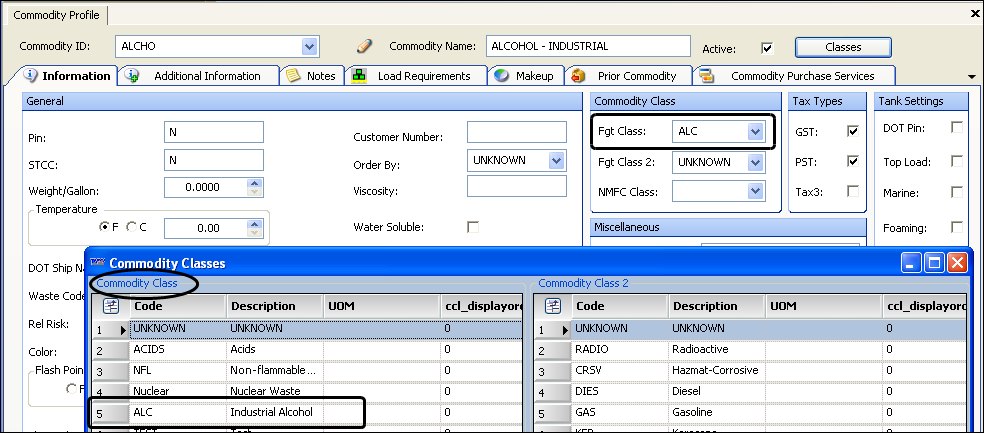
Task: Click the Load Requirements tab icon
Action: pyautogui.click(x=358, y=75)
